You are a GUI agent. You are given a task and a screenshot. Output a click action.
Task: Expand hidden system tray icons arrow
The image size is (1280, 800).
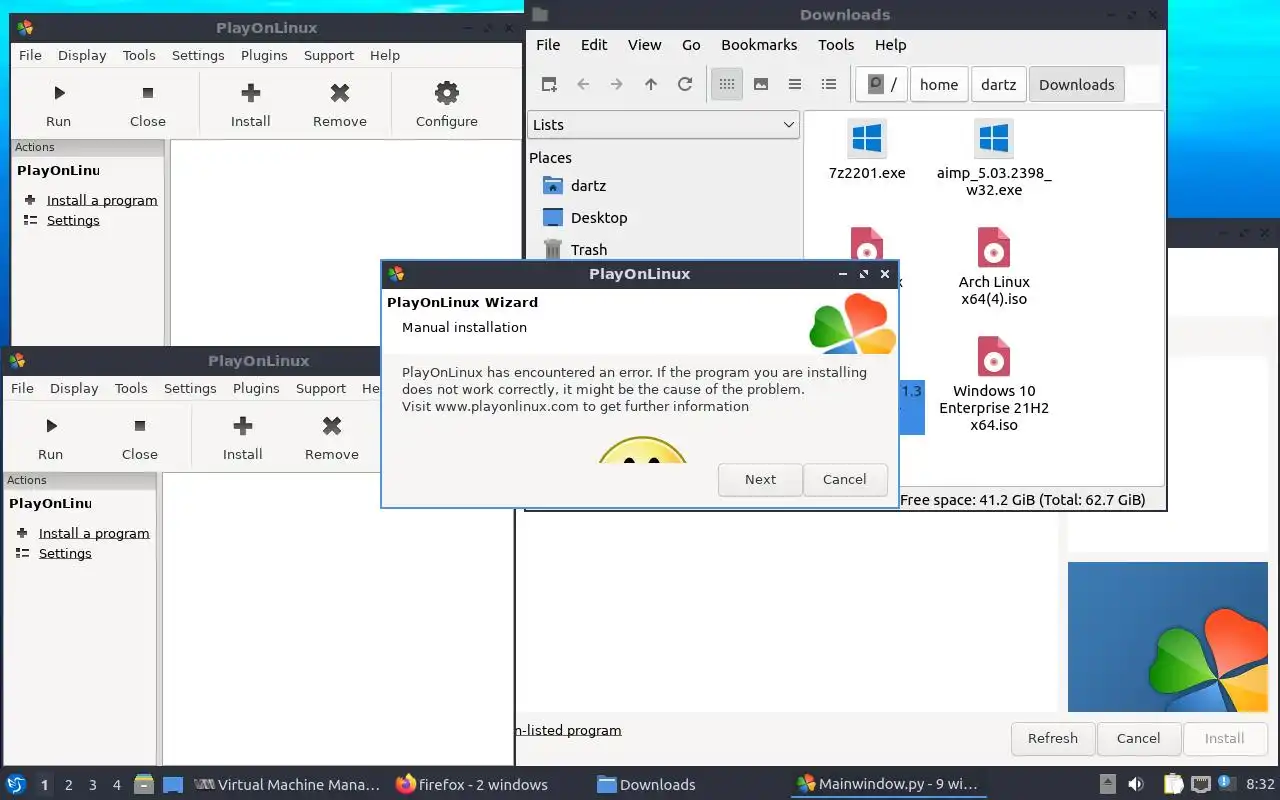[x=1107, y=785]
